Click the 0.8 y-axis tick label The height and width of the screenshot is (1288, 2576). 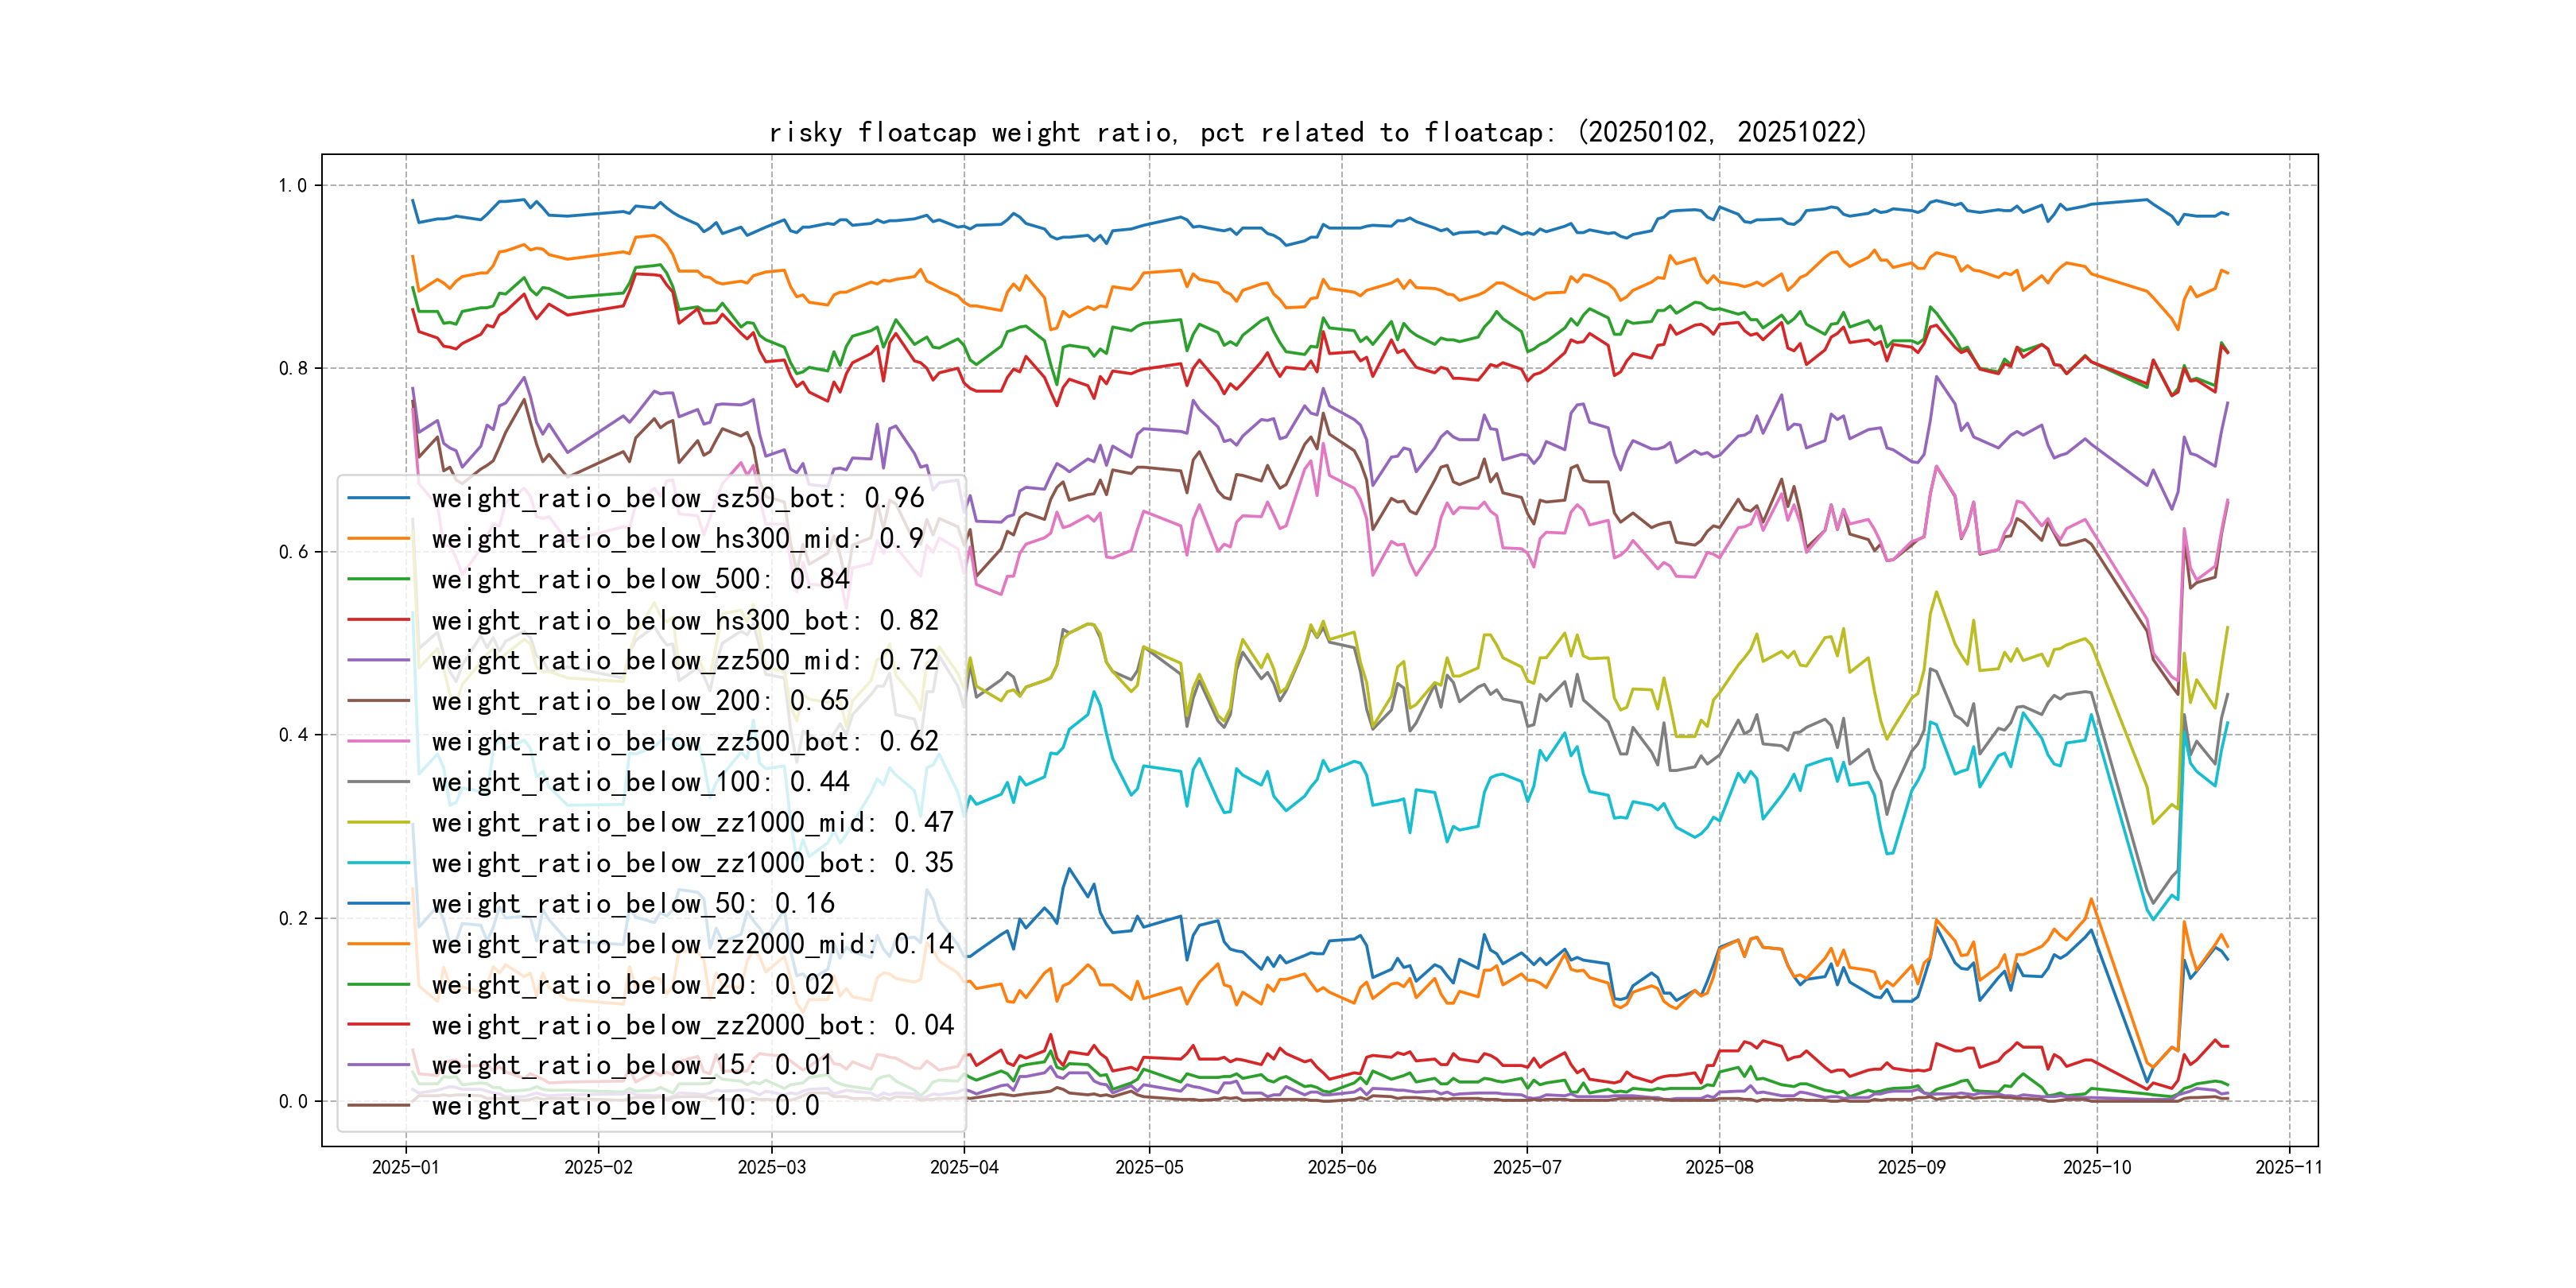click(x=293, y=368)
